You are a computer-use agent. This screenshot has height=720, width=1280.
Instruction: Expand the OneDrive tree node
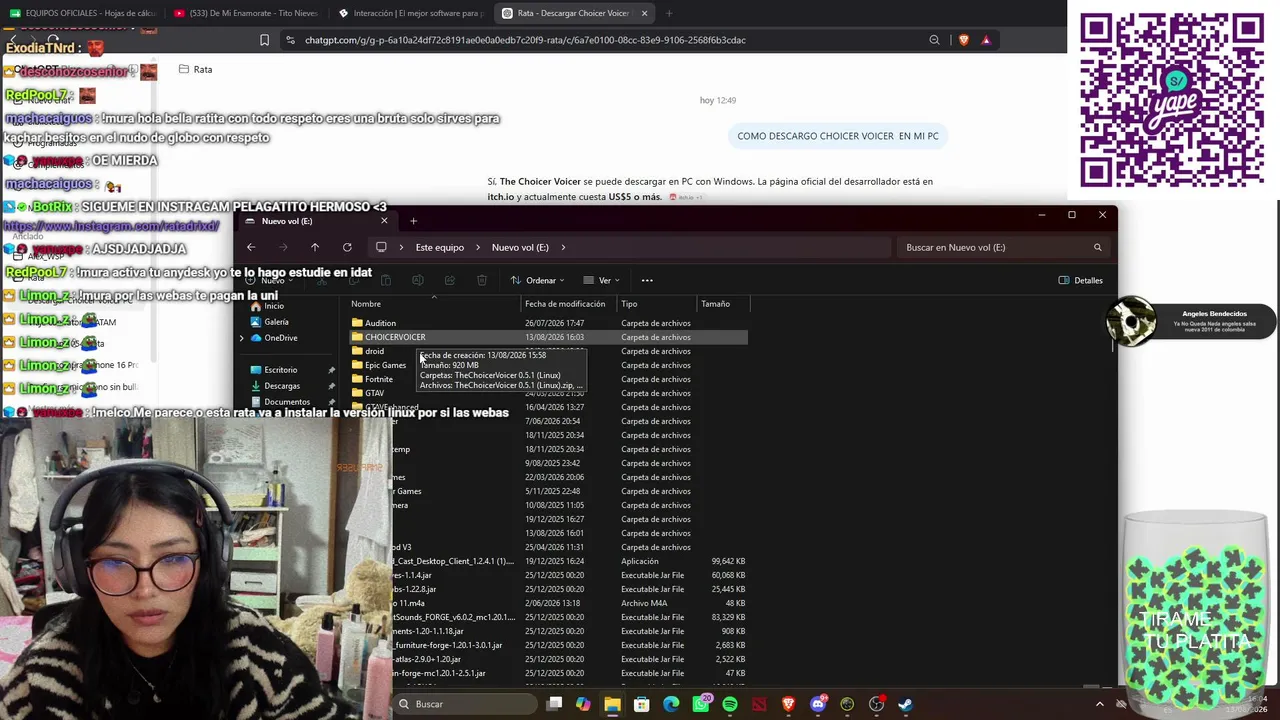coord(242,338)
